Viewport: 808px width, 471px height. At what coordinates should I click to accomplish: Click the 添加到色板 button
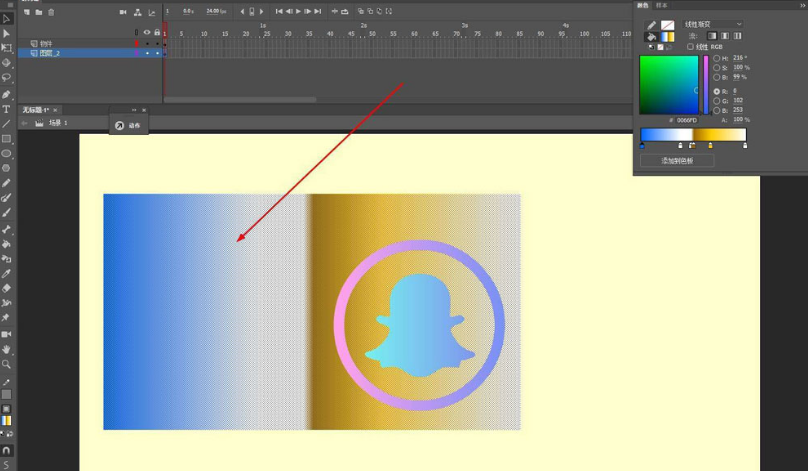coord(677,161)
